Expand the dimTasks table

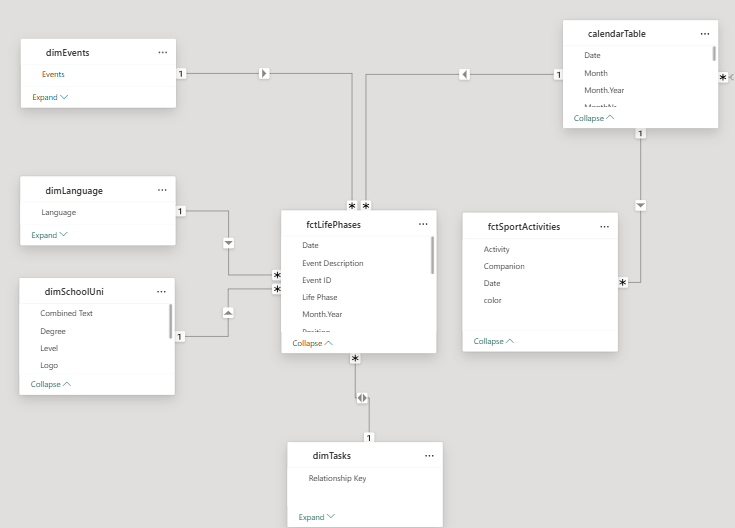(x=316, y=517)
